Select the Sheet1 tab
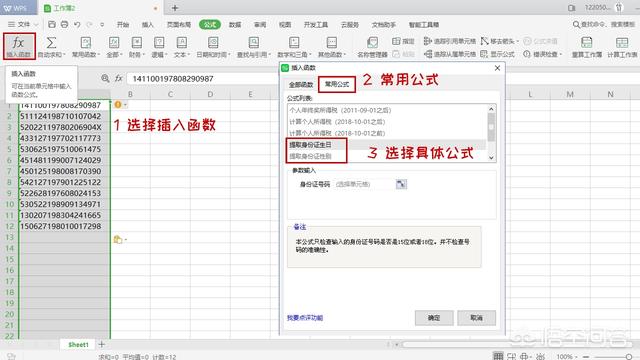 78,344
